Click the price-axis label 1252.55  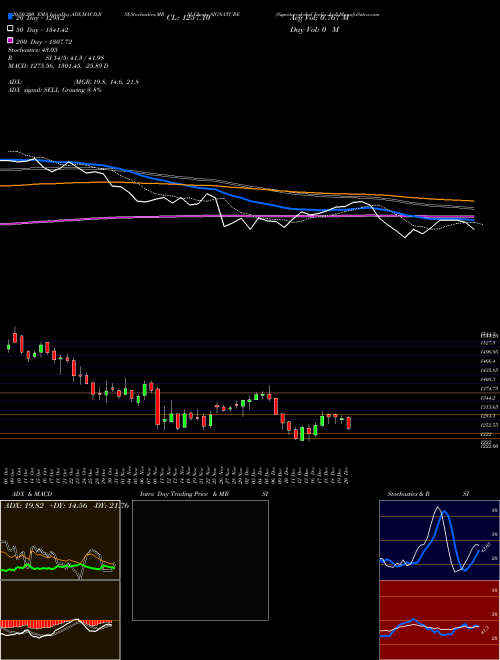tap(490, 425)
